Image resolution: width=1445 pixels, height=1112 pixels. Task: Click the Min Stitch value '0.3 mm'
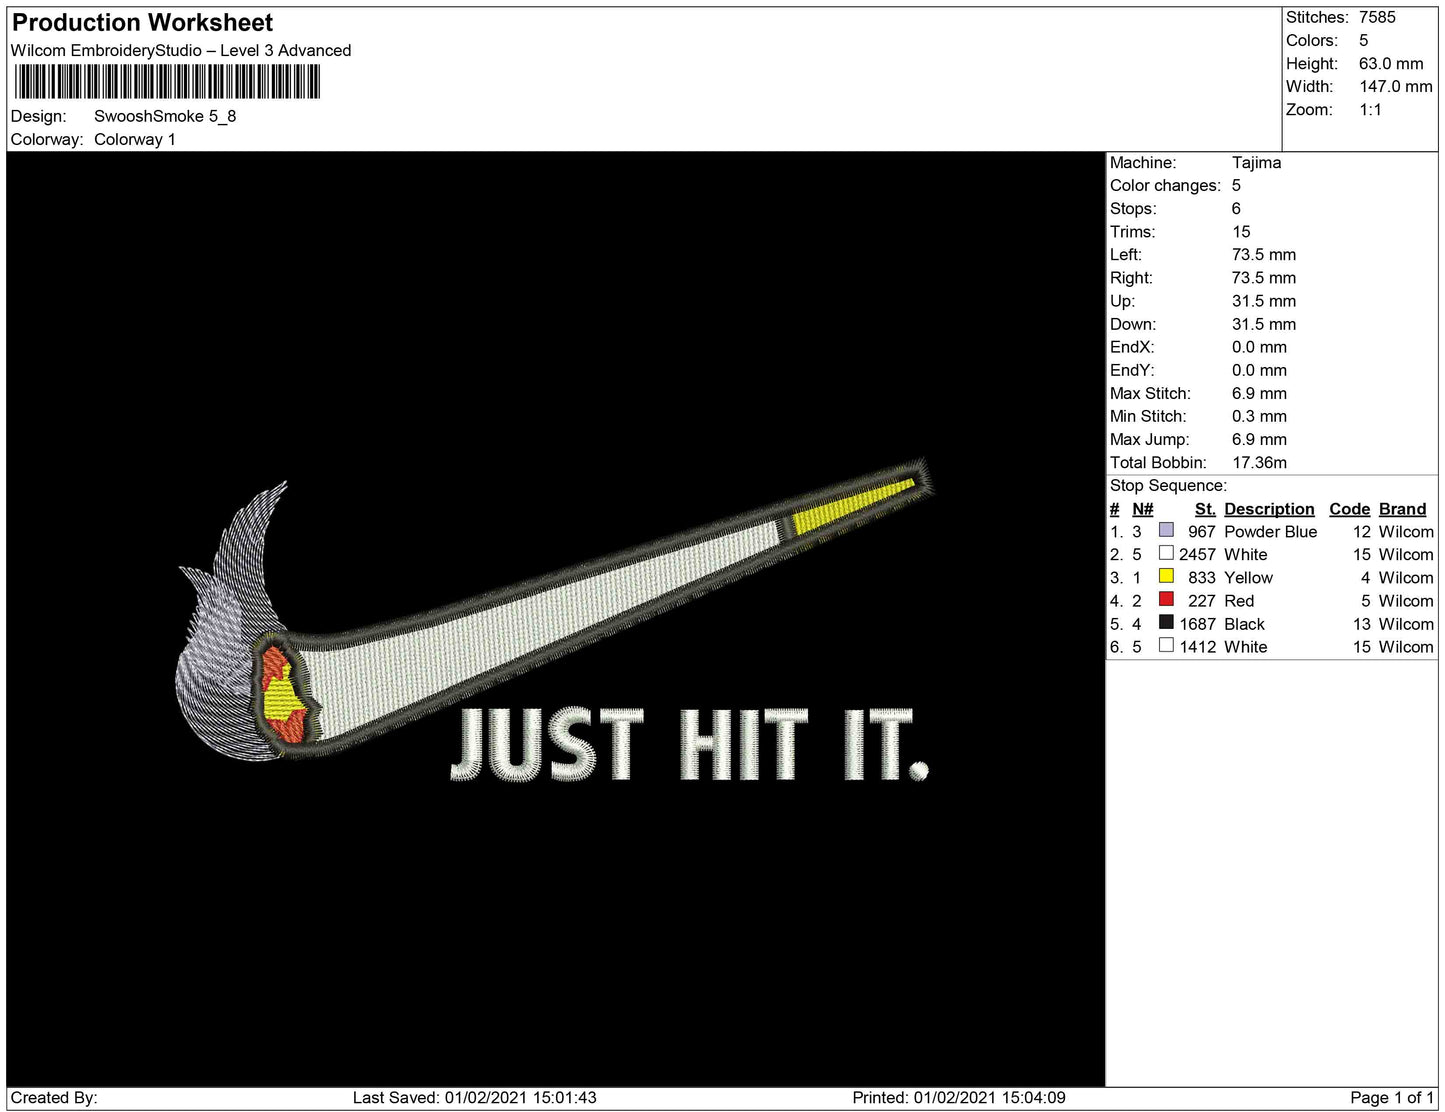coord(1259,415)
